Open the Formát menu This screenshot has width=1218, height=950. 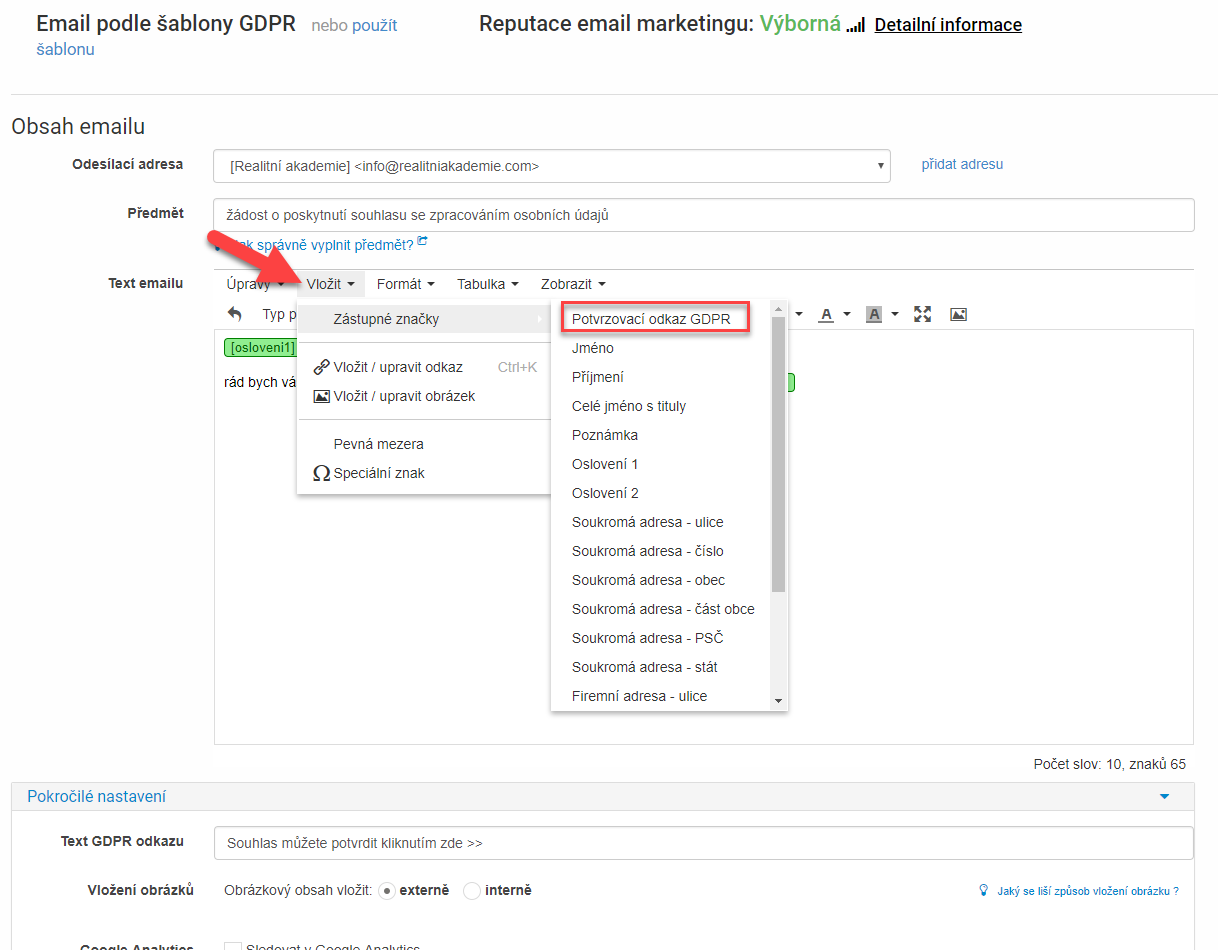click(405, 284)
